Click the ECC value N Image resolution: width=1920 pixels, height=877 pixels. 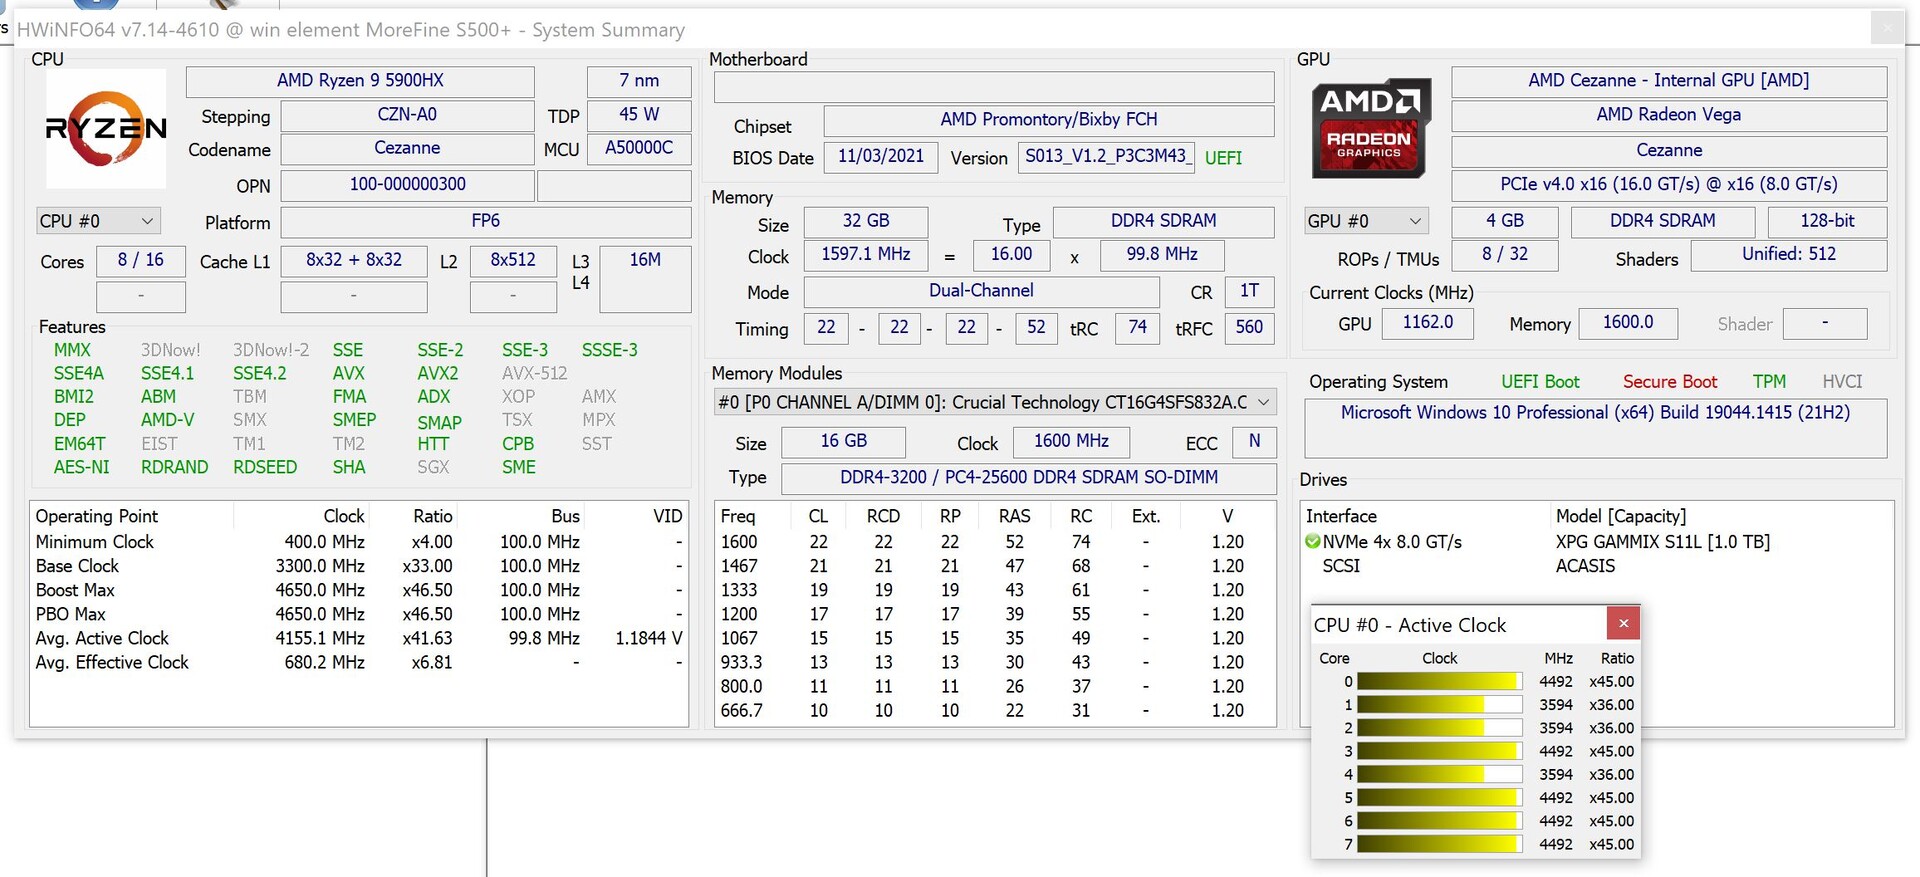point(1255,441)
